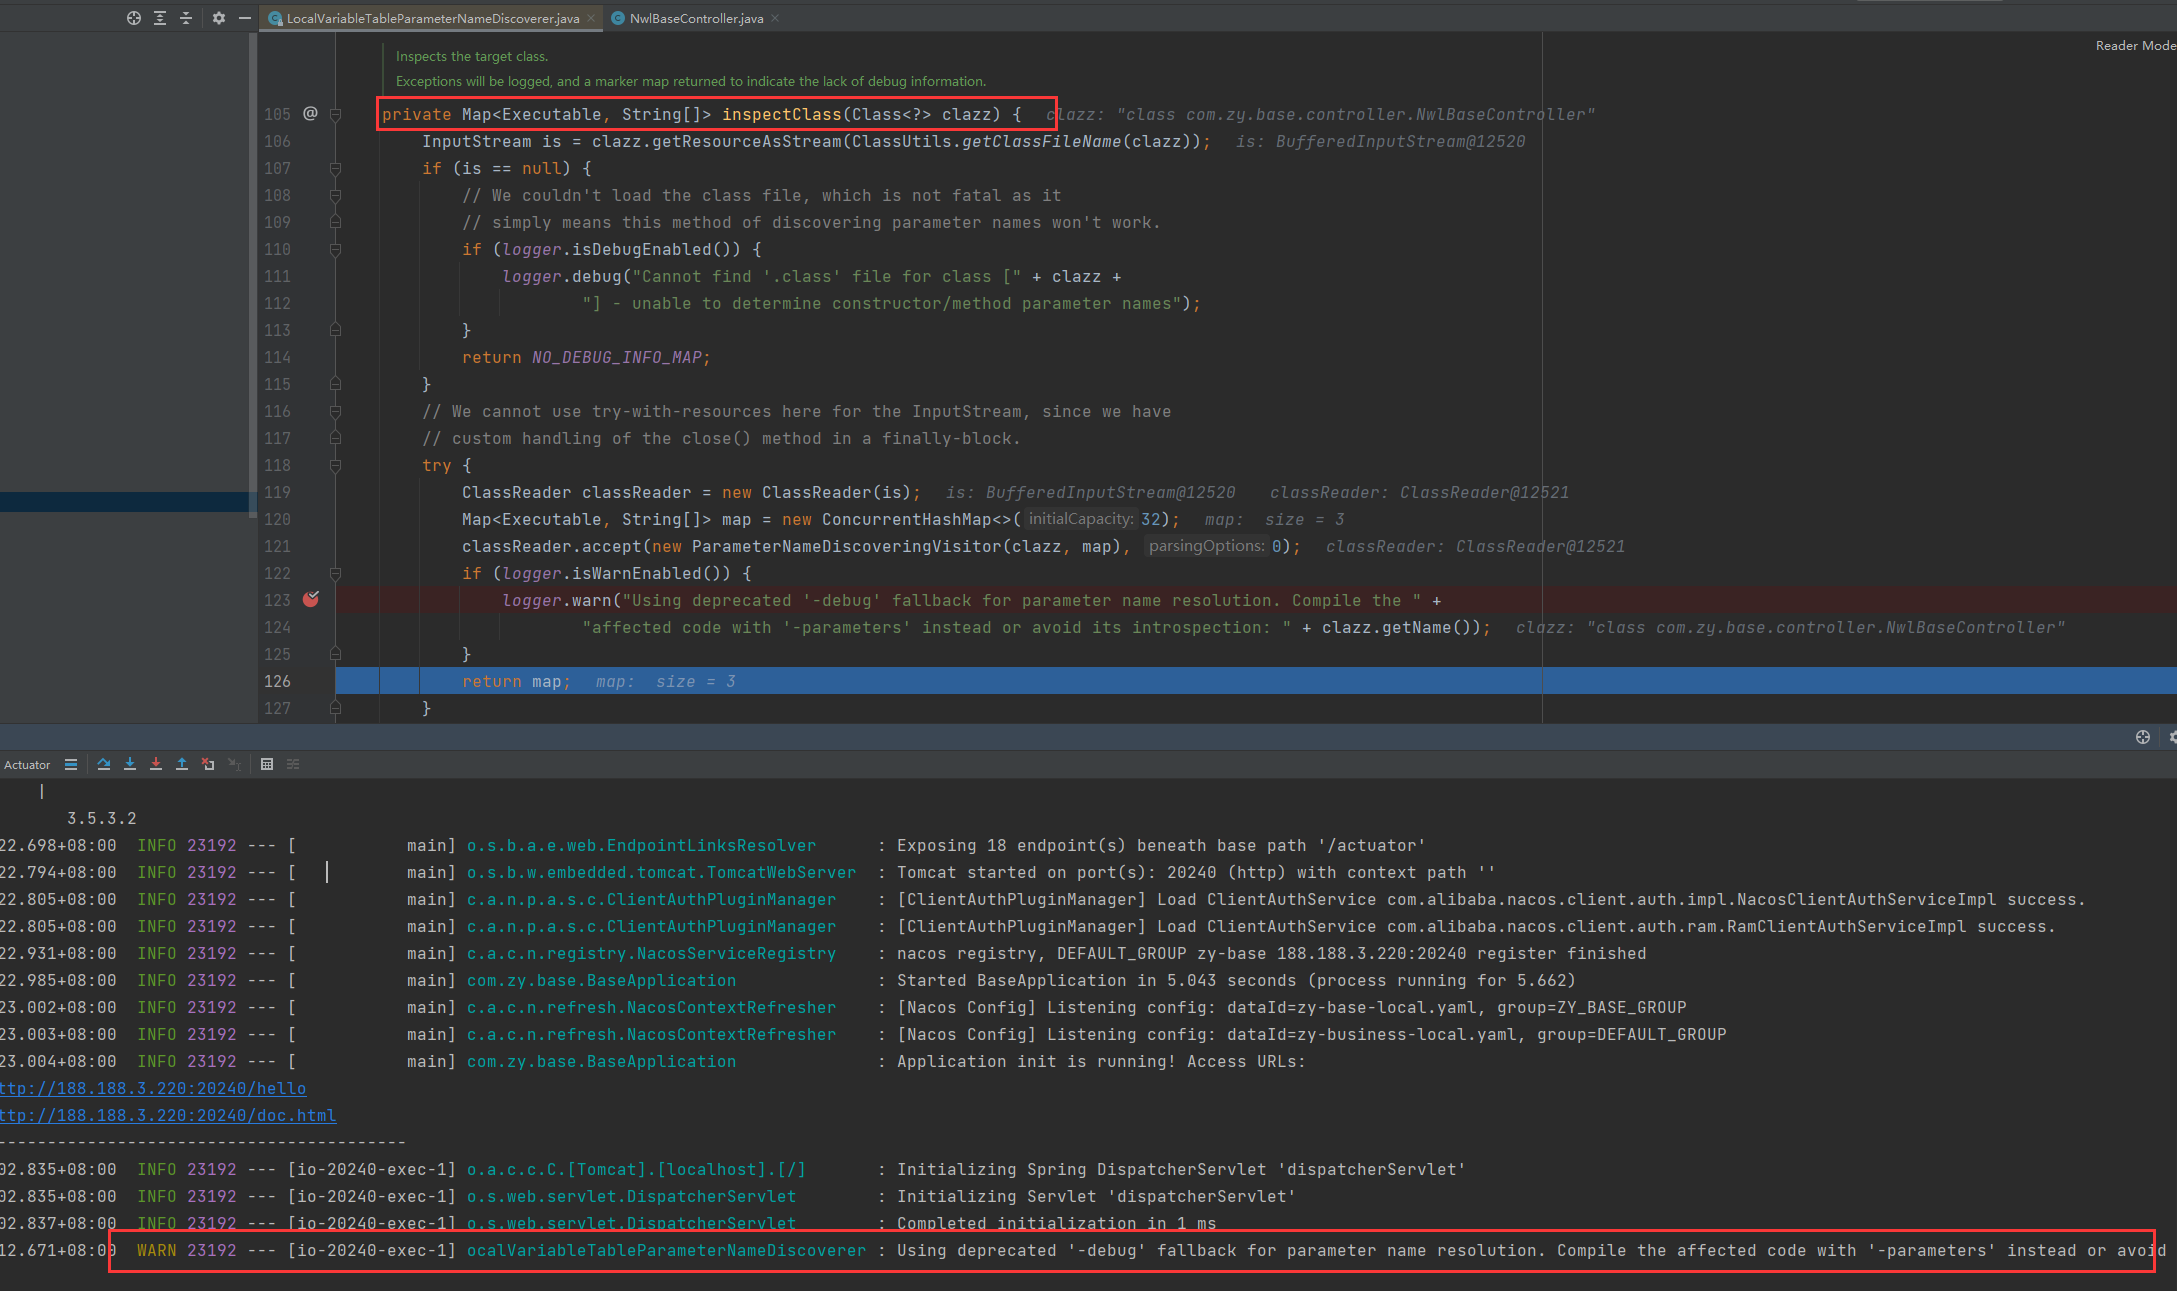Switch to LocalVariableTableParameterNameDiscoverer.java tab
The width and height of the screenshot is (2177, 1291).
pyautogui.click(x=432, y=18)
